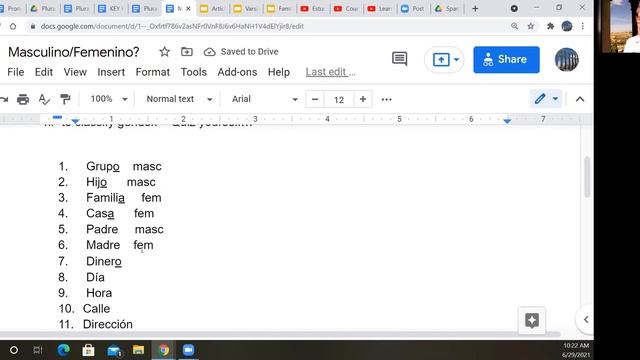
Task: Redo the last action
Action: (x=4, y=99)
